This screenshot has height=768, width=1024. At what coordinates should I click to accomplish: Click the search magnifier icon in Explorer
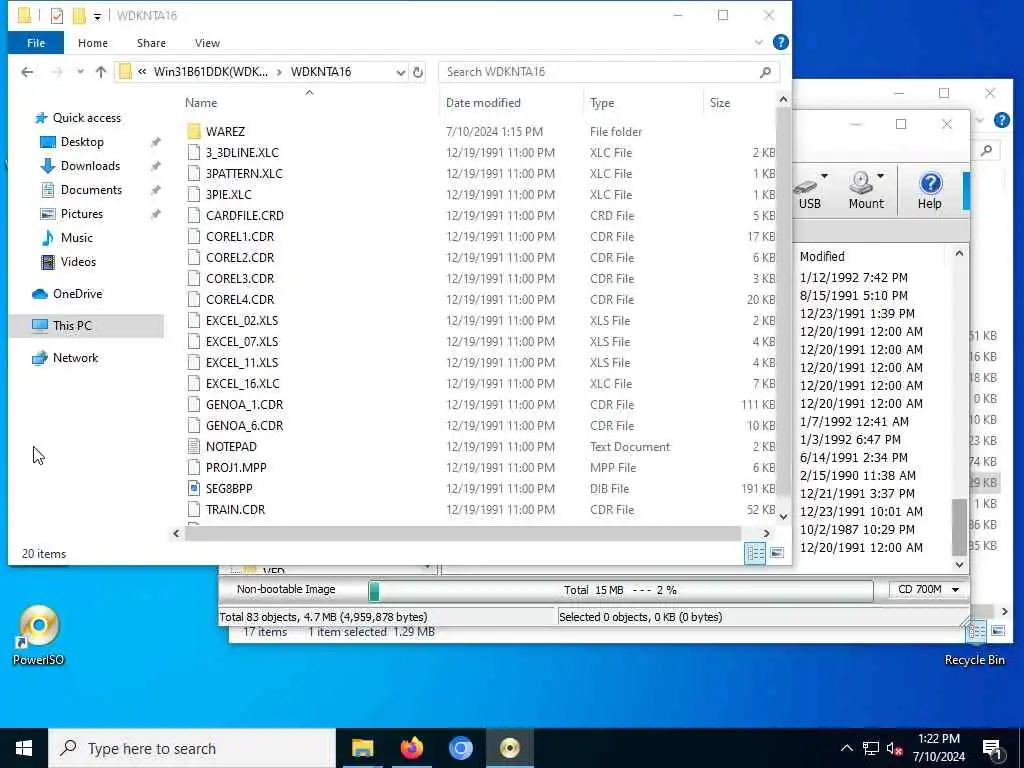click(x=765, y=72)
